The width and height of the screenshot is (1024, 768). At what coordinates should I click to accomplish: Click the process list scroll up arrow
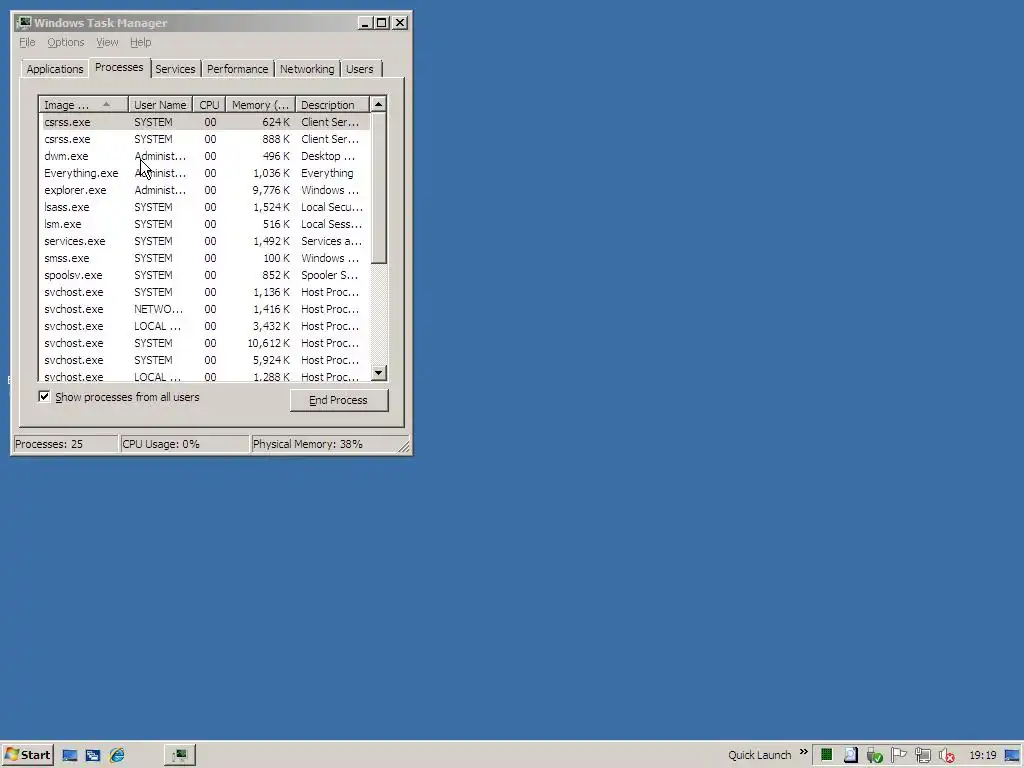point(379,104)
